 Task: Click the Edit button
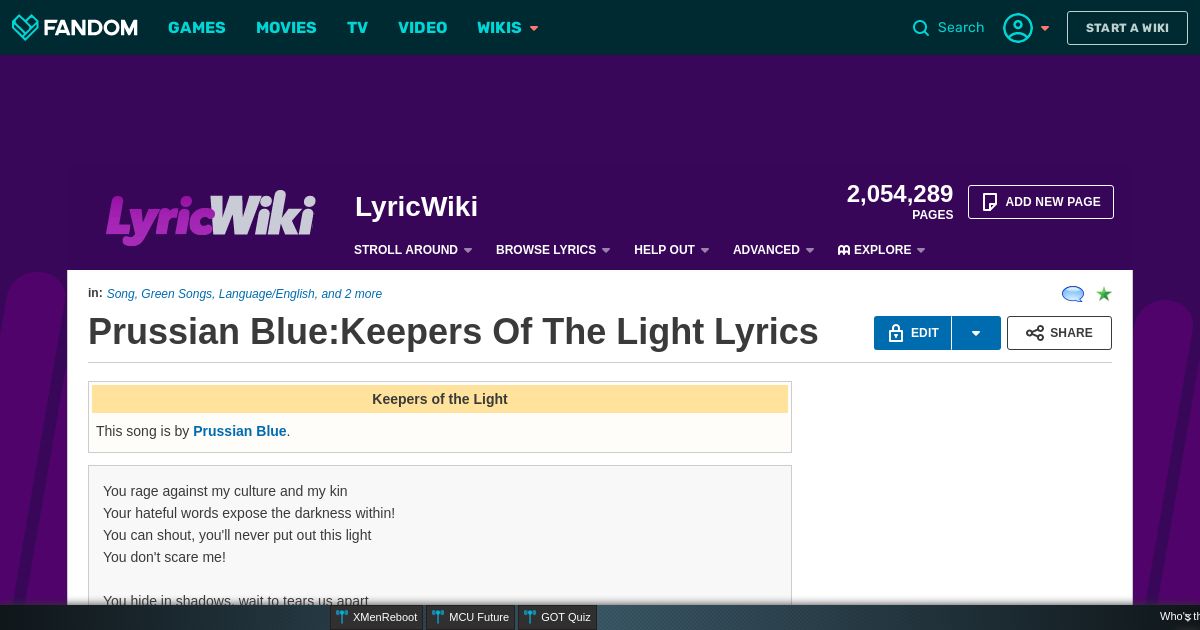pos(913,333)
